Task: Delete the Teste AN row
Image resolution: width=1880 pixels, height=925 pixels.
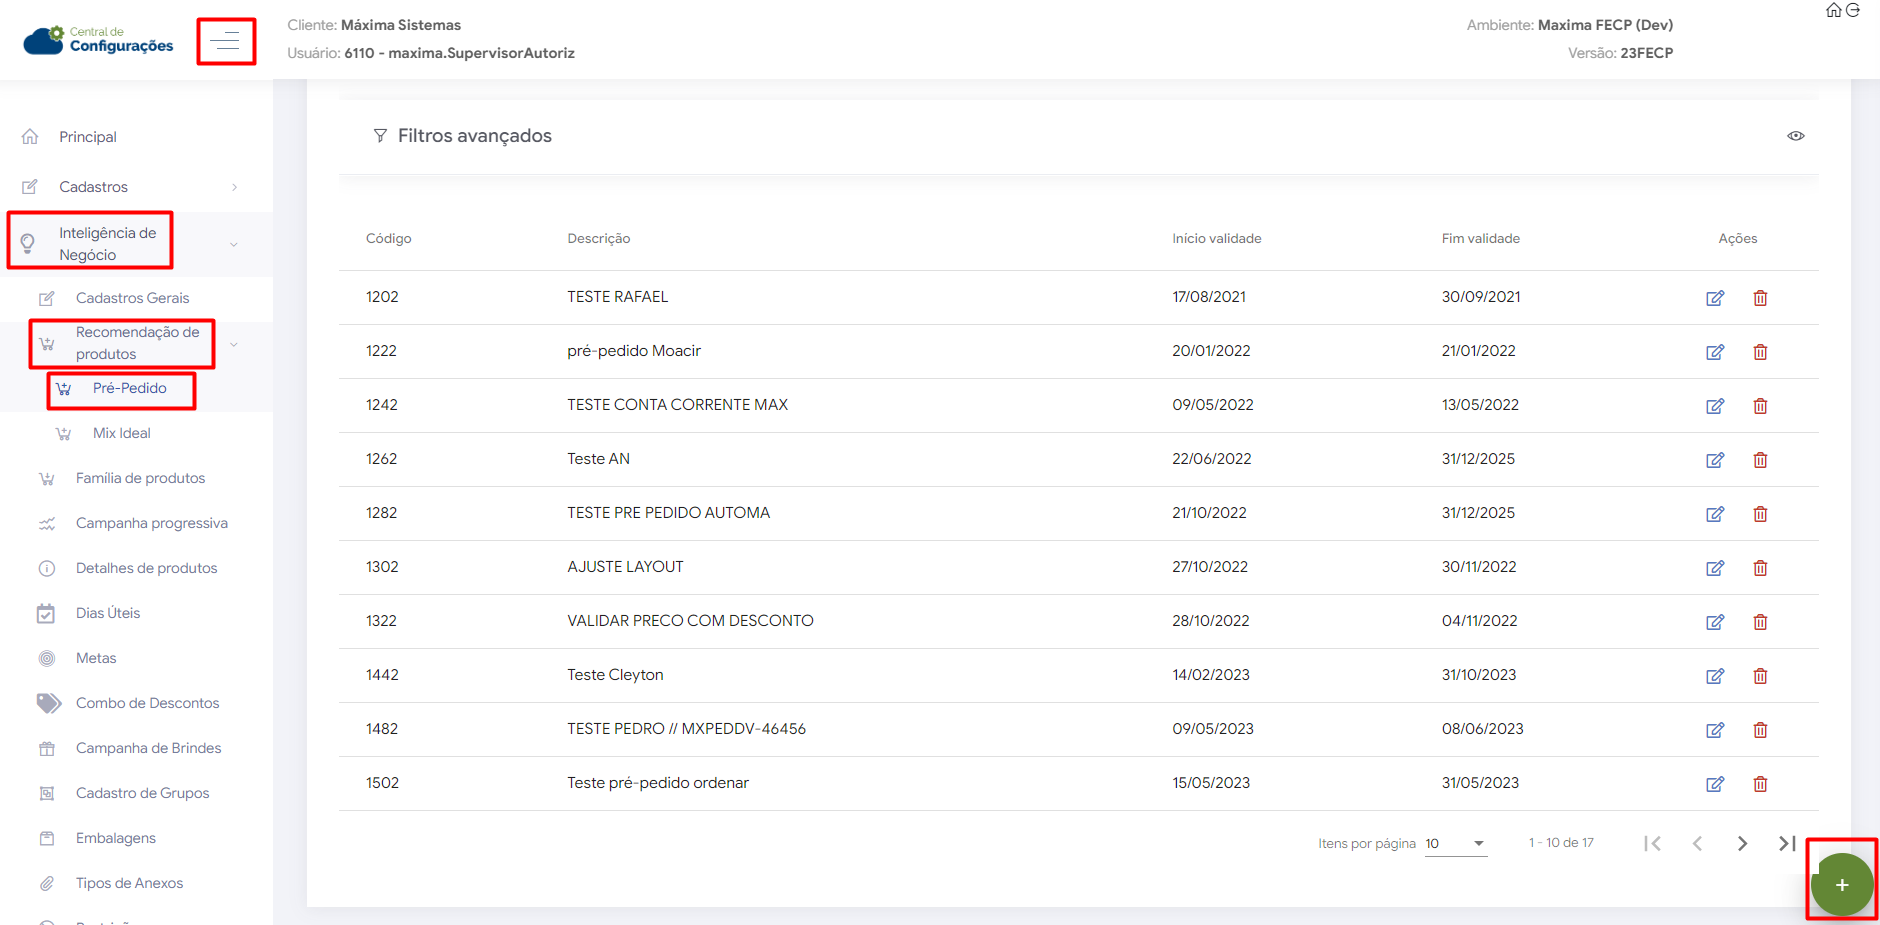Action: pyautogui.click(x=1760, y=460)
